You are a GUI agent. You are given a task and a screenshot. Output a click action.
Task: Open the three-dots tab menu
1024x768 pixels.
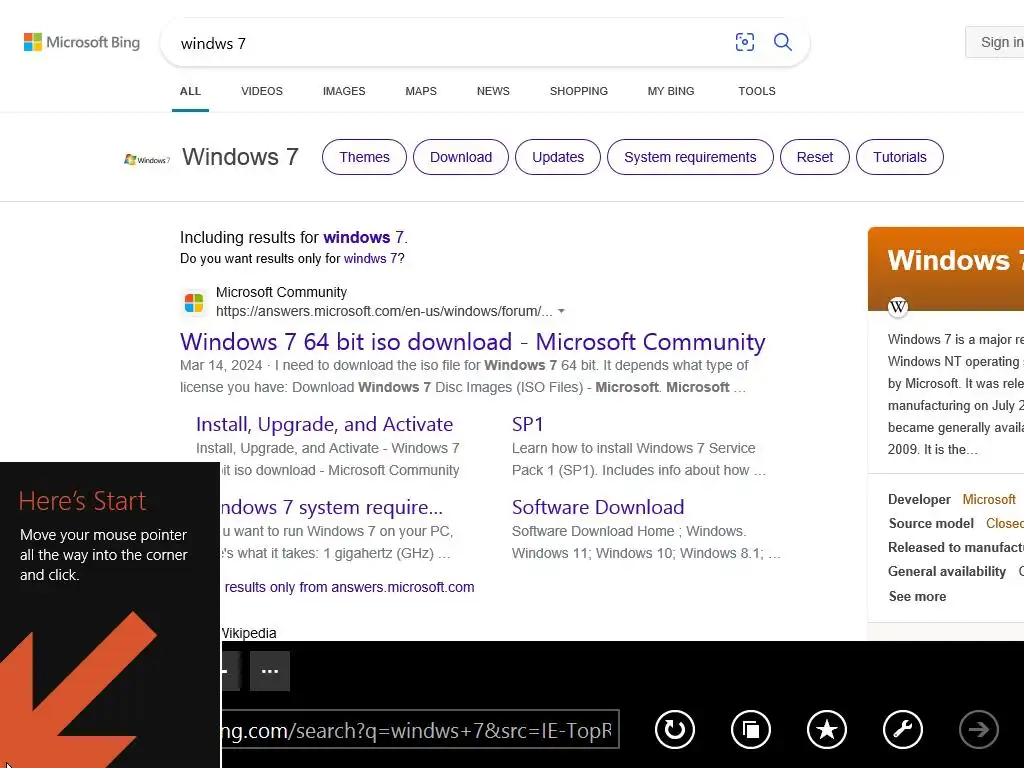270,671
